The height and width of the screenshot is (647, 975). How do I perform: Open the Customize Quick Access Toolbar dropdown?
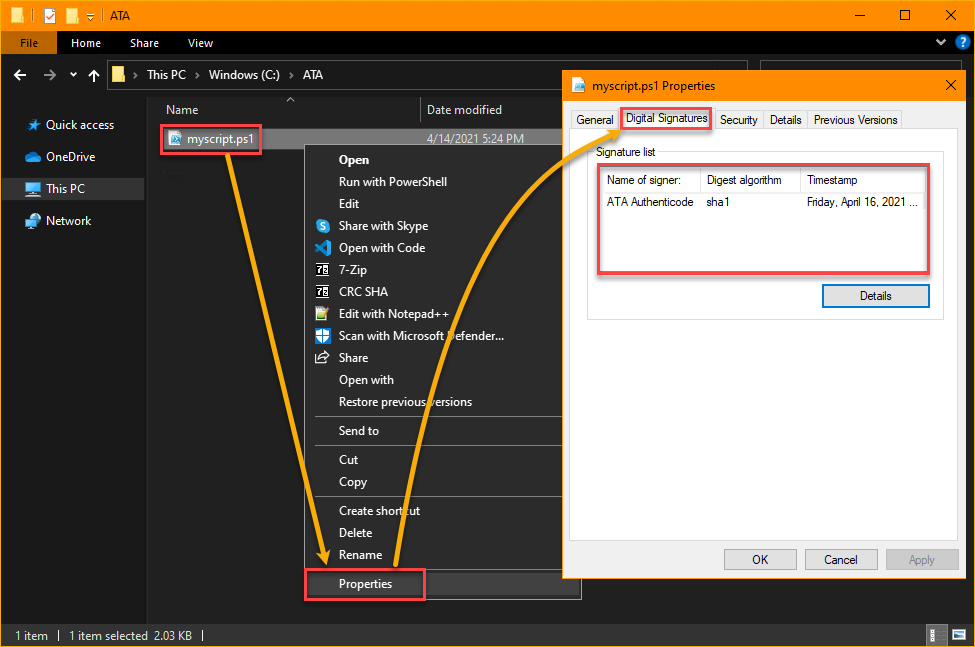[x=90, y=17]
